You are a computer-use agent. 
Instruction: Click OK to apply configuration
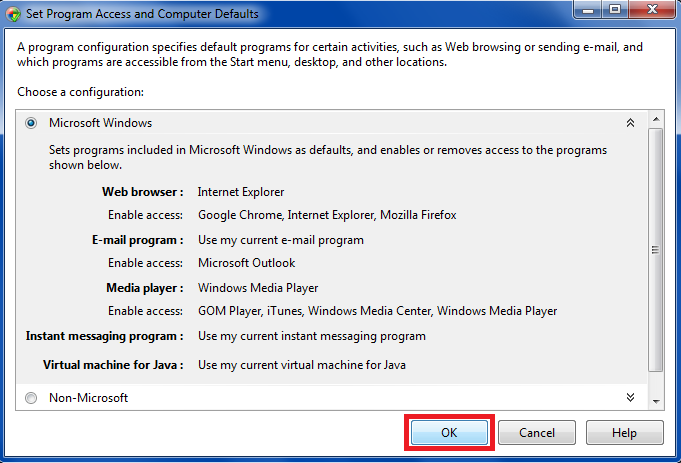(x=449, y=433)
